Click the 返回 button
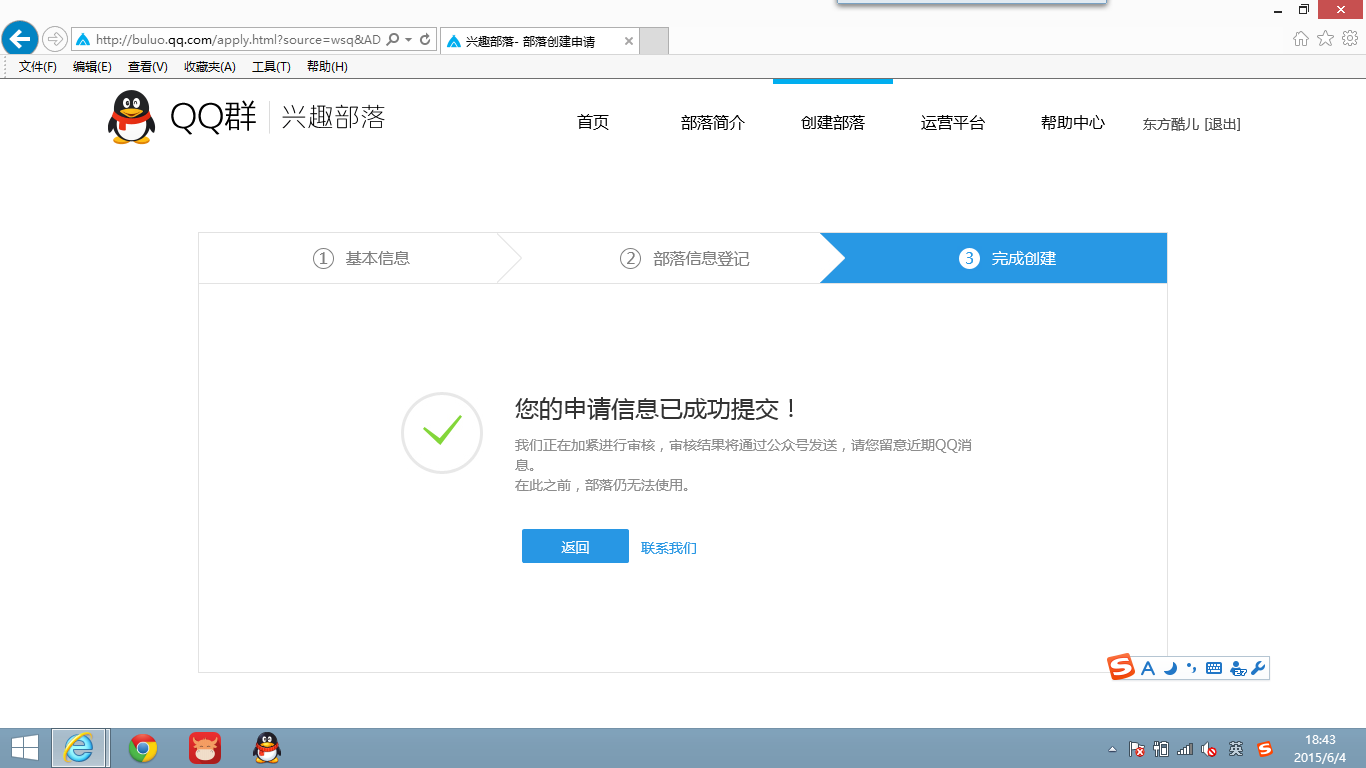 (x=575, y=546)
